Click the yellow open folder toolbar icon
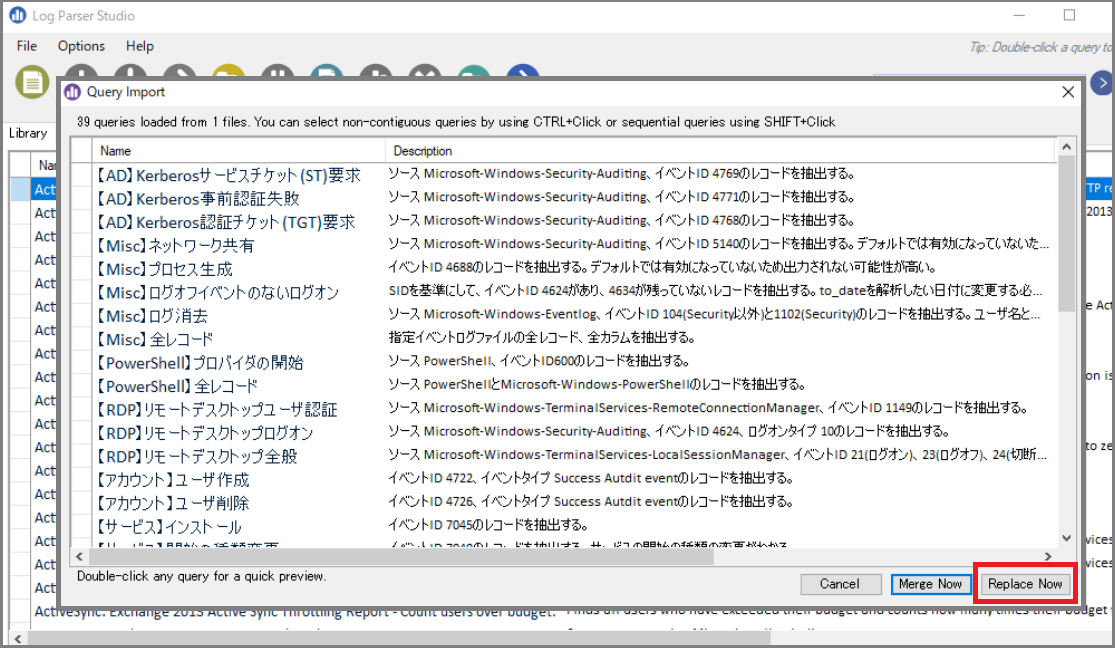Viewport: 1115px width, 648px height. [x=228, y=71]
